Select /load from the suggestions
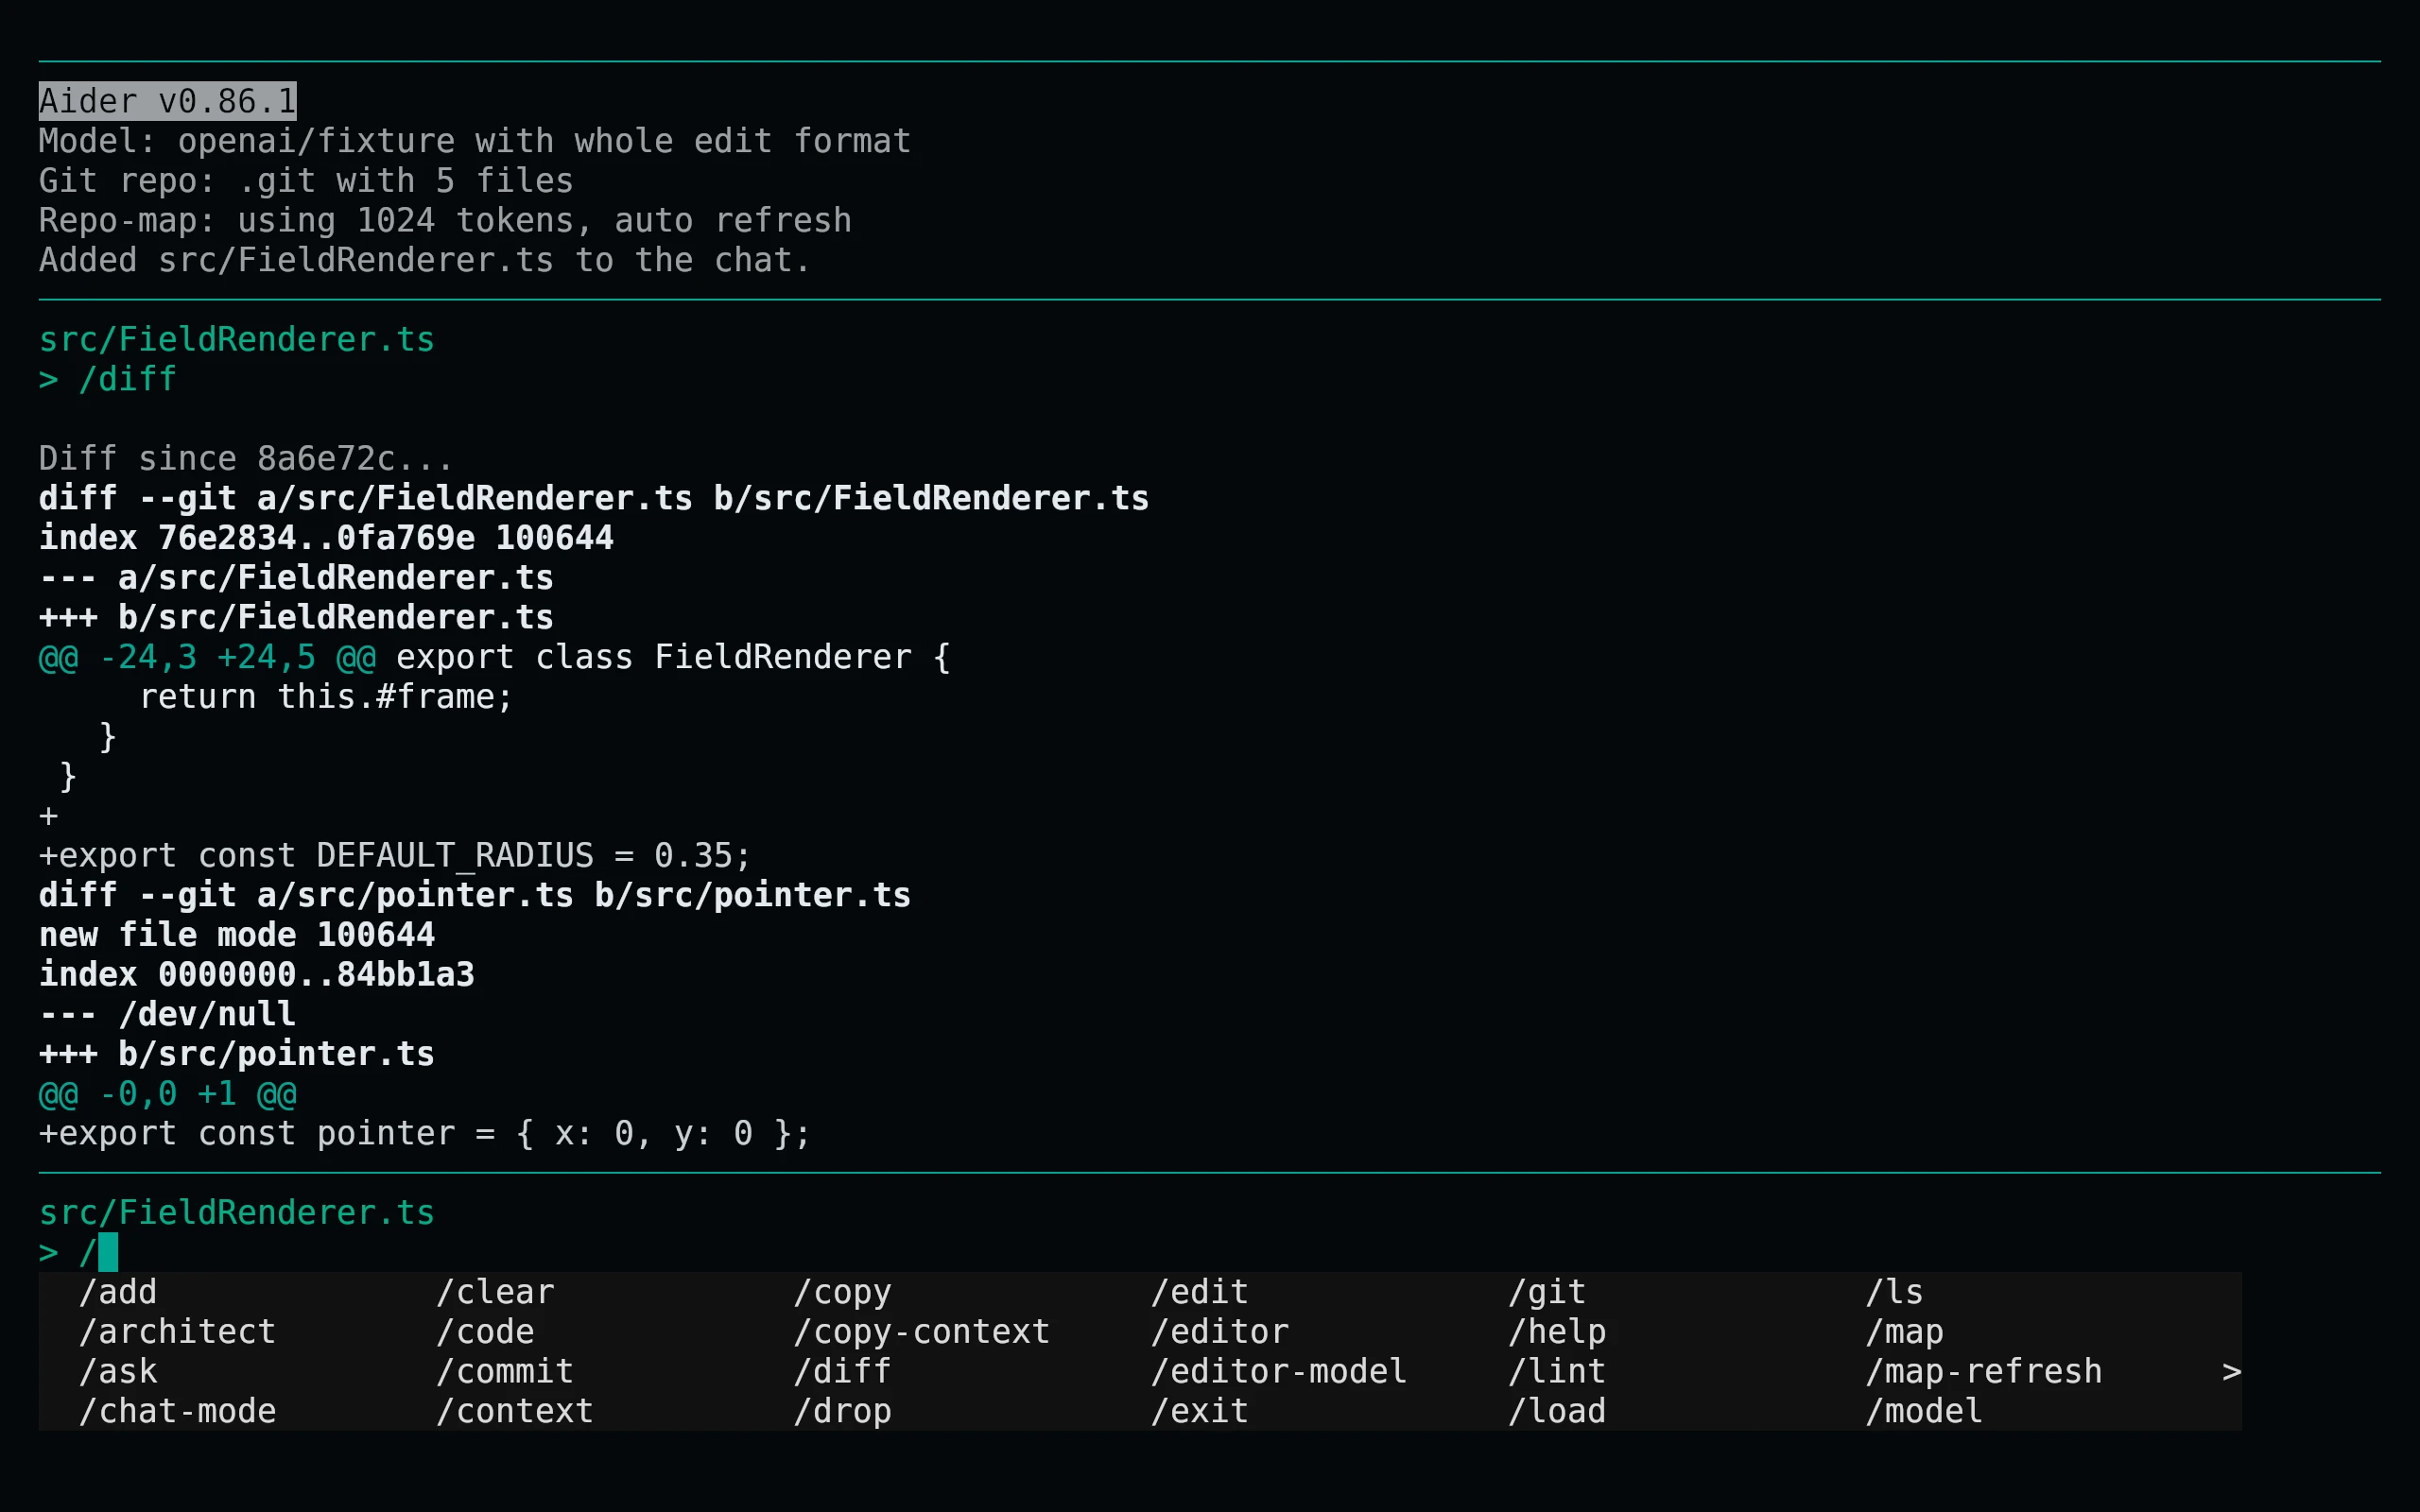Screen dimensions: 2420x1512 [x=1557, y=1411]
